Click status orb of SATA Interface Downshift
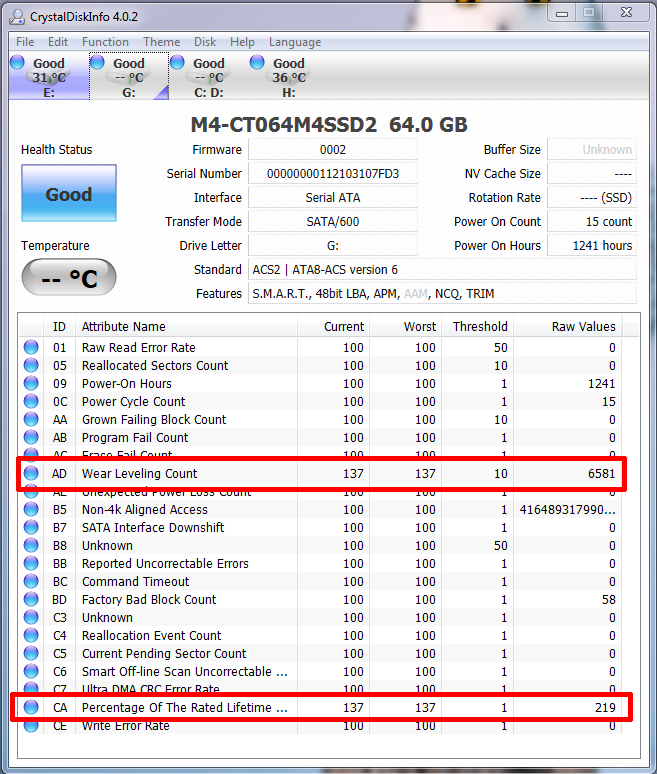The width and height of the screenshot is (657, 774). point(31,527)
